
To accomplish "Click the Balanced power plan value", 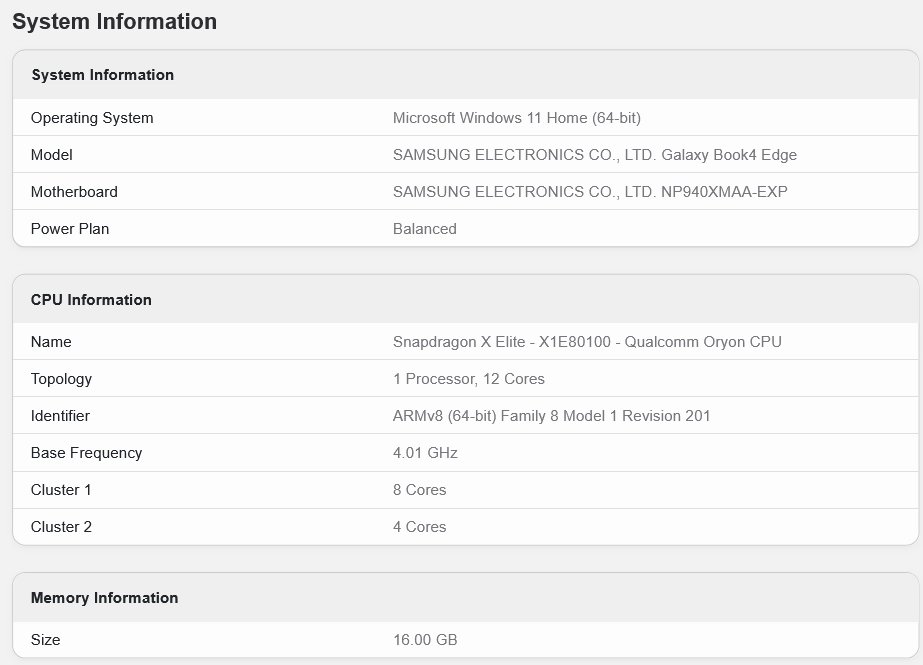I will click(x=424, y=229).
